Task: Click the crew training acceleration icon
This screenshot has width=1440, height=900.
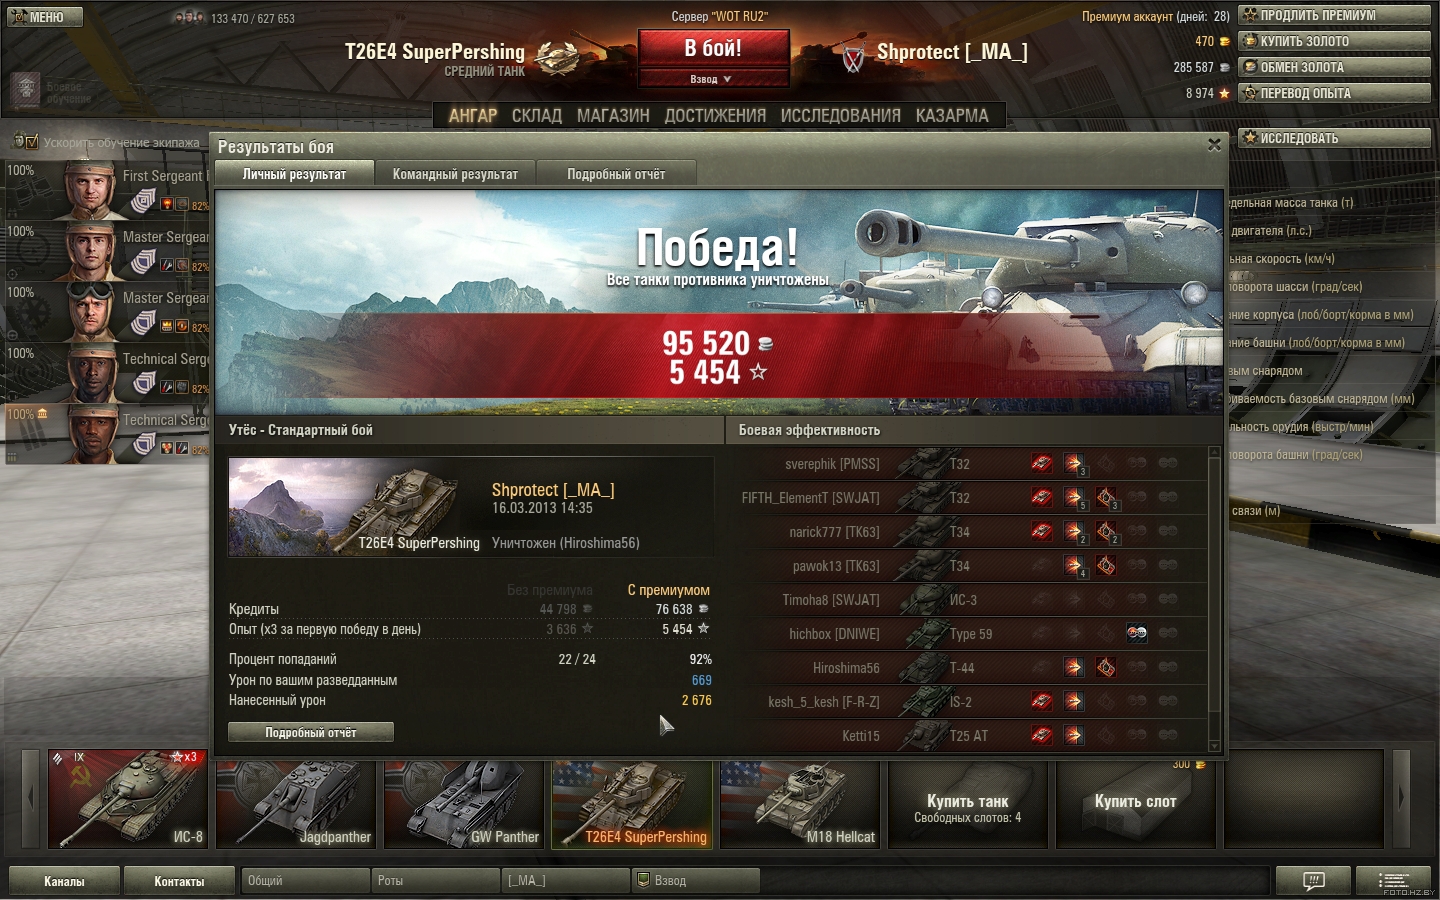Action: 25,142
